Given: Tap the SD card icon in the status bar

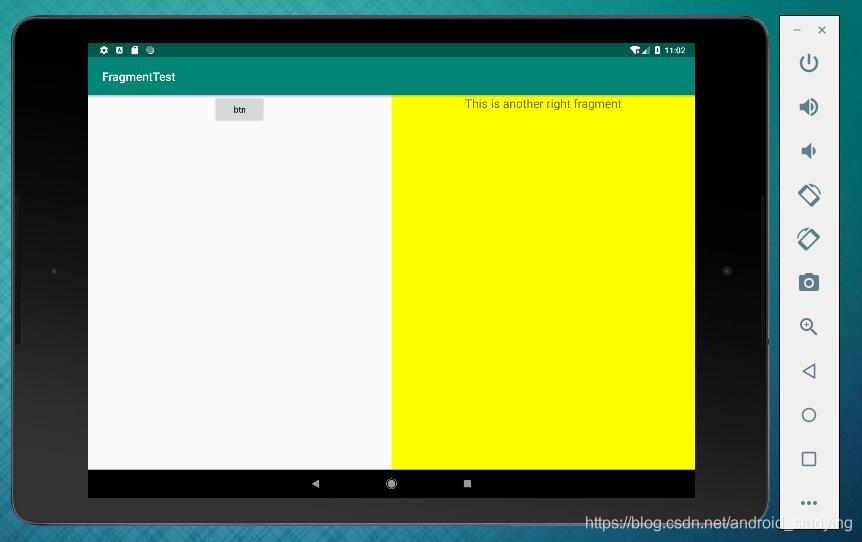Looking at the screenshot, I should (x=135, y=50).
